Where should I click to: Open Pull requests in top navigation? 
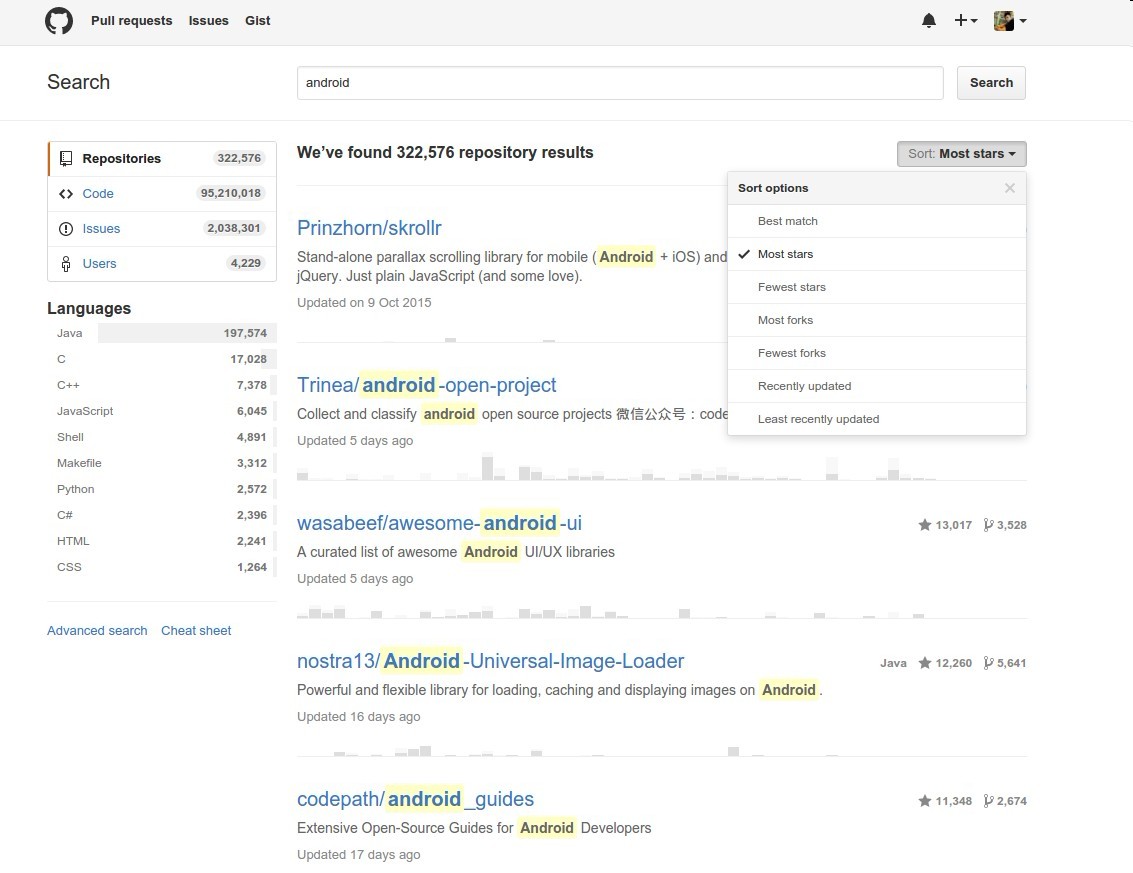pos(132,21)
